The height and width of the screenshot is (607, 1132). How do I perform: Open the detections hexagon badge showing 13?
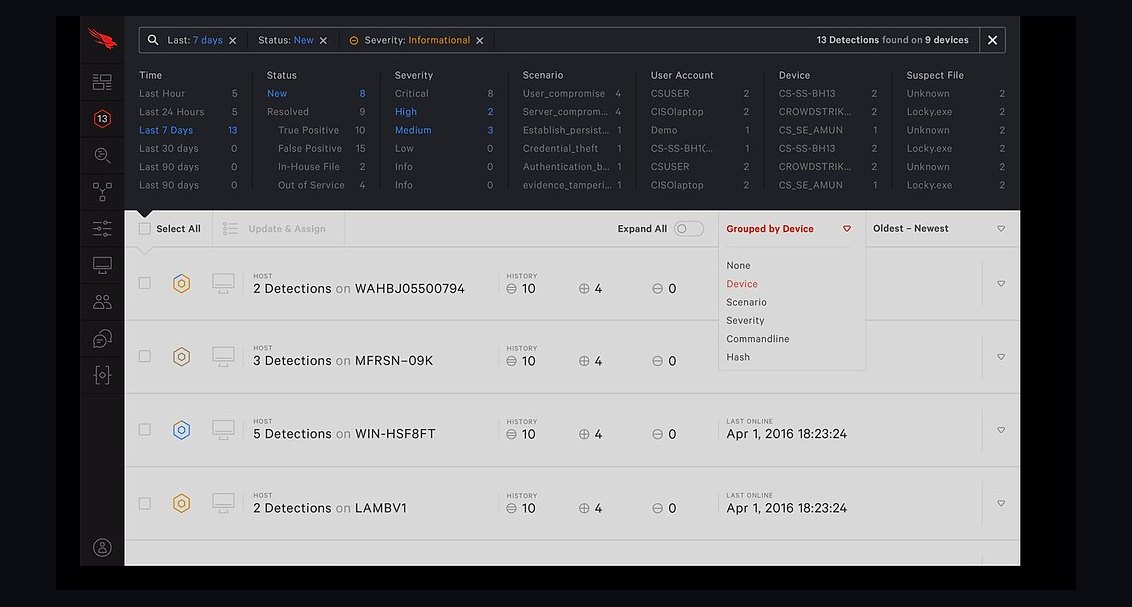(102, 118)
